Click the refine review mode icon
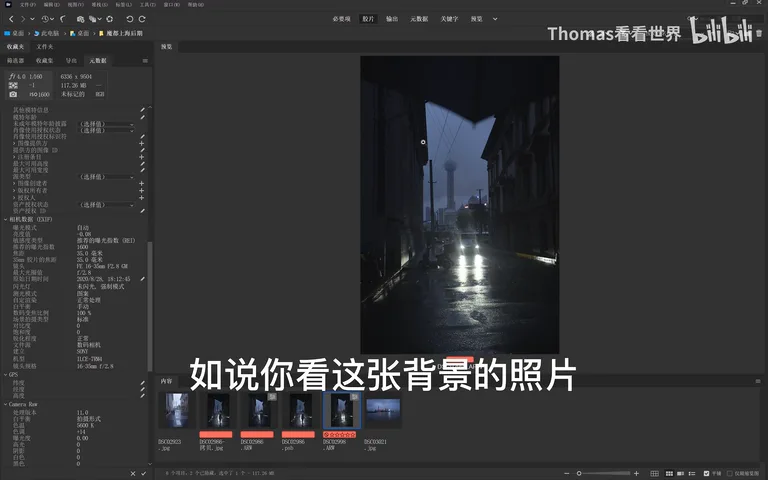768x480 pixels. [93, 19]
